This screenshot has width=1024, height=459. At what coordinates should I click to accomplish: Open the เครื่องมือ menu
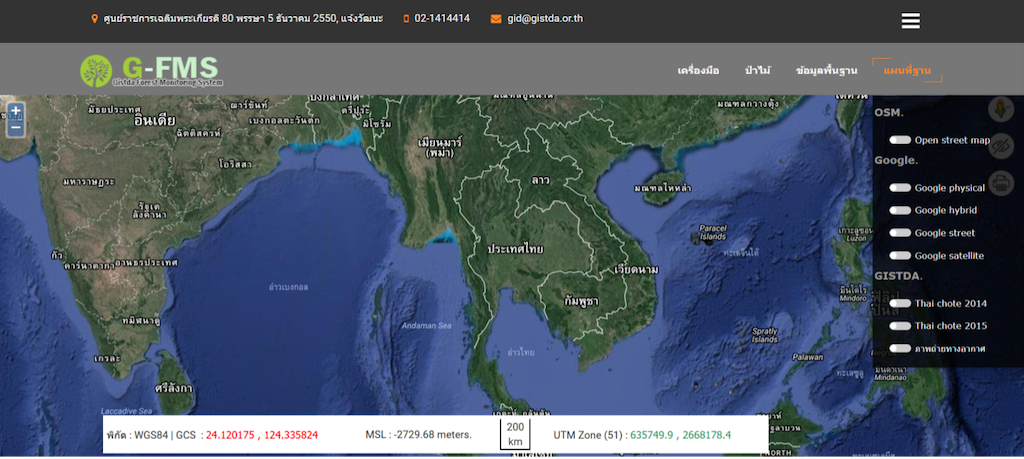click(698, 71)
